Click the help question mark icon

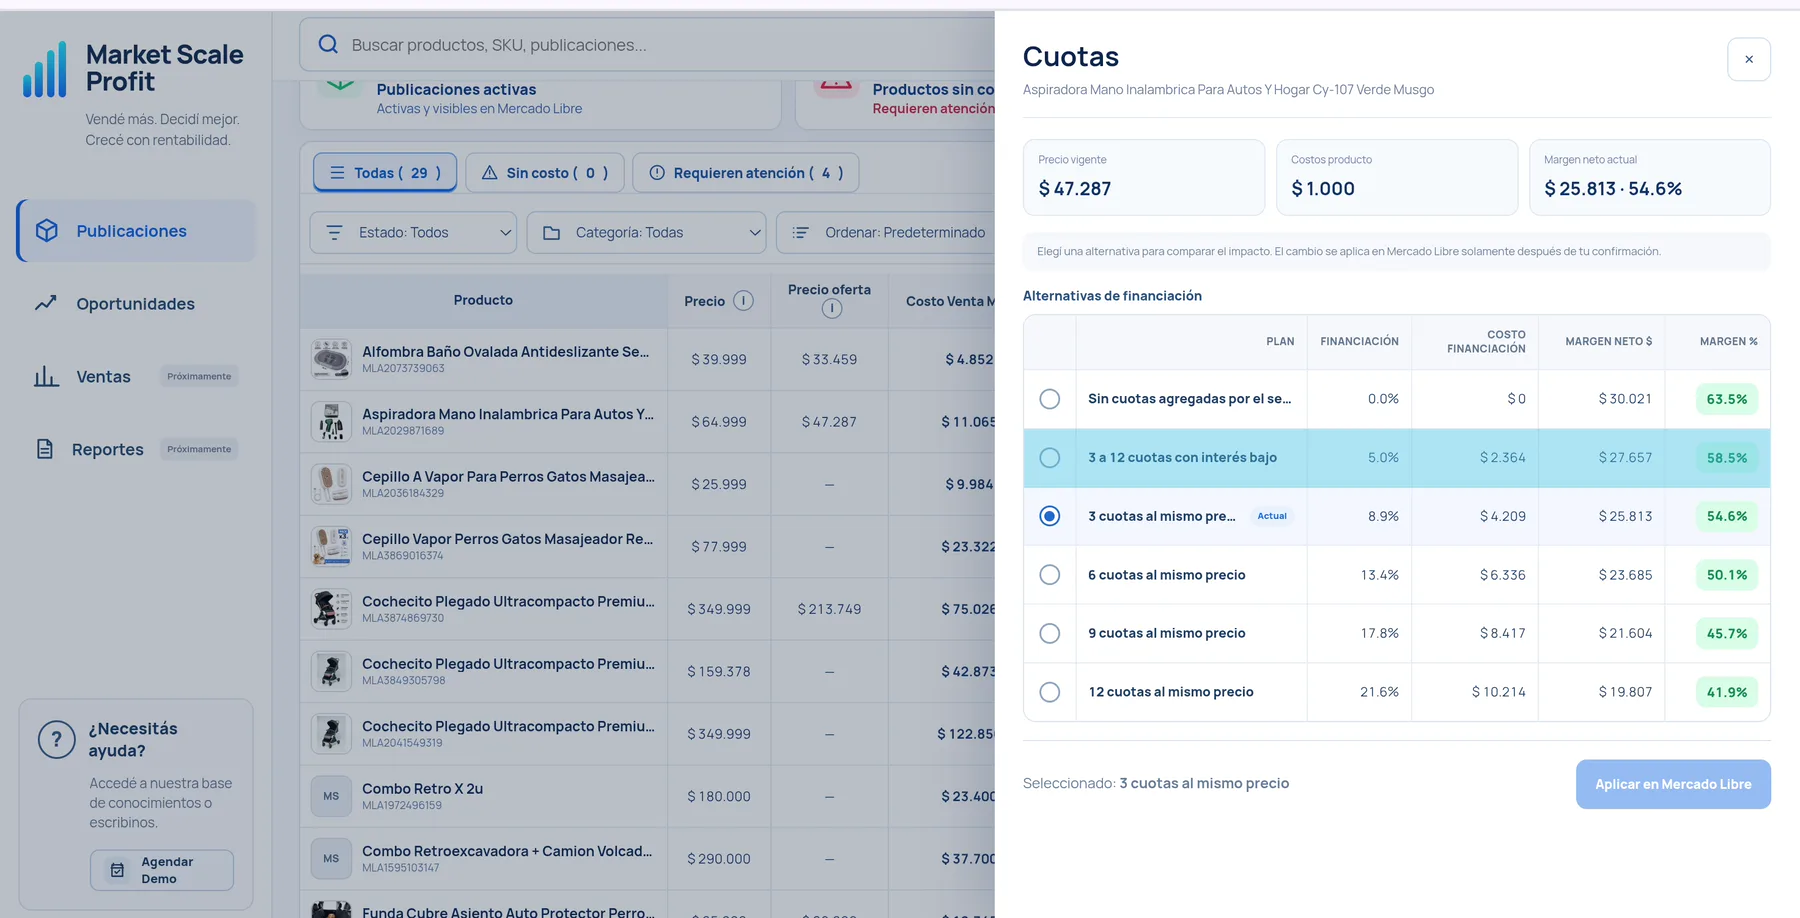(56, 740)
